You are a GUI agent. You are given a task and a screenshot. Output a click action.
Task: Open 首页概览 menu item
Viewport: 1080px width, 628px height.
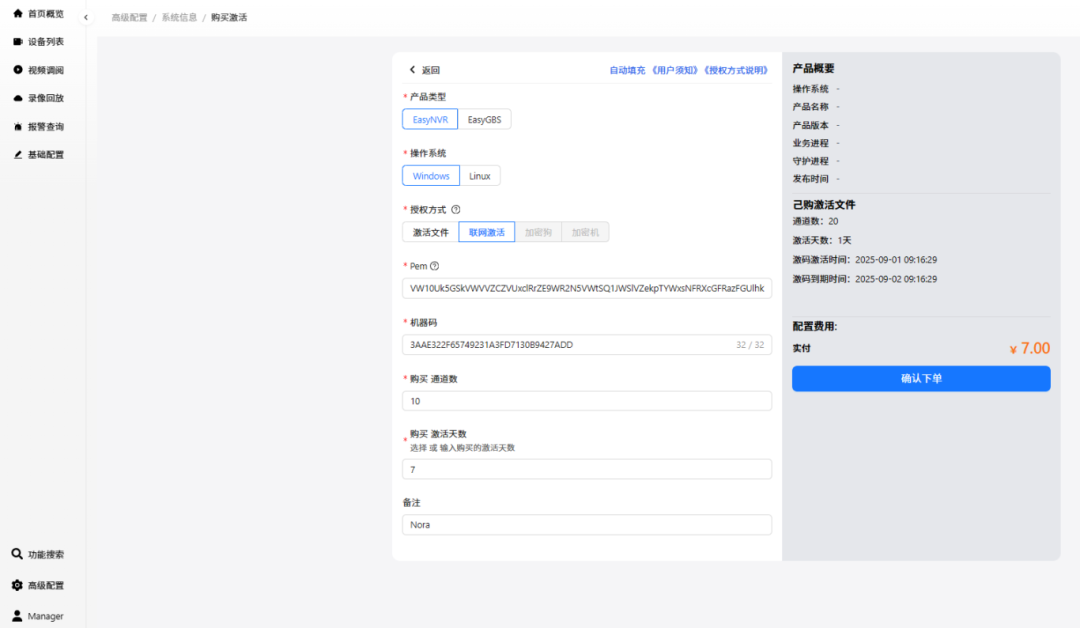(x=43, y=13)
